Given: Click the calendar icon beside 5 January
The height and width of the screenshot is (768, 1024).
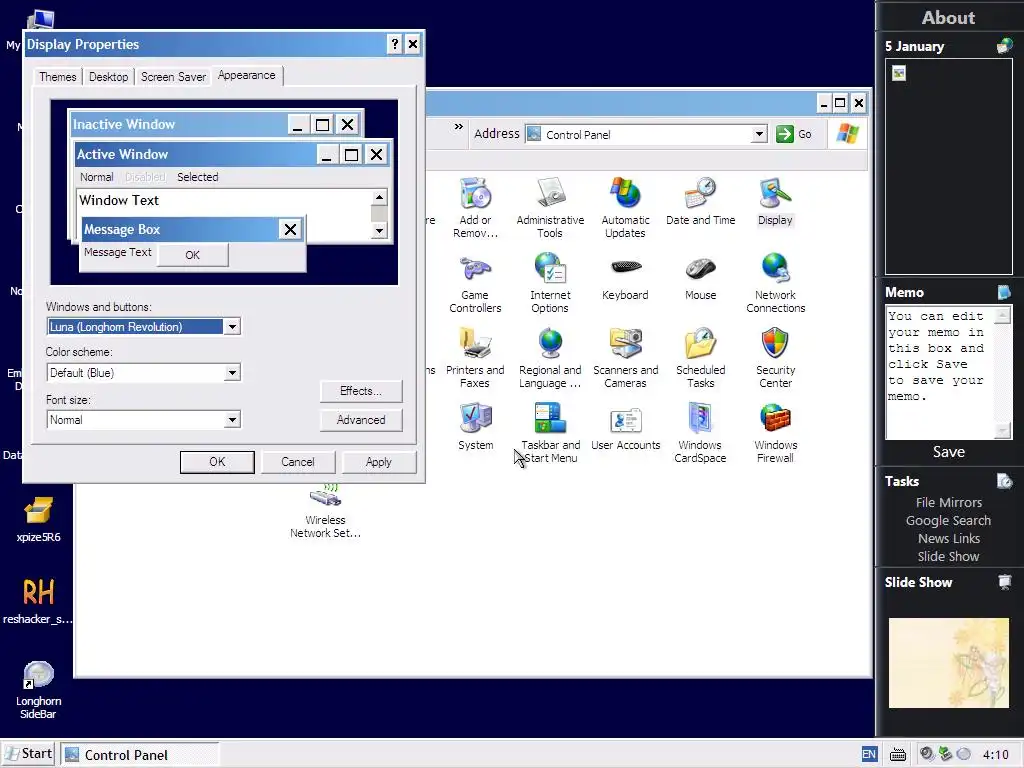Looking at the screenshot, I should click(x=1004, y=46).
